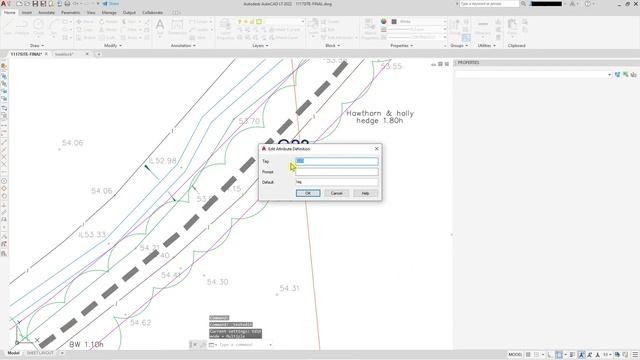Toggle snap mode in status bar

tap(537, 355)
